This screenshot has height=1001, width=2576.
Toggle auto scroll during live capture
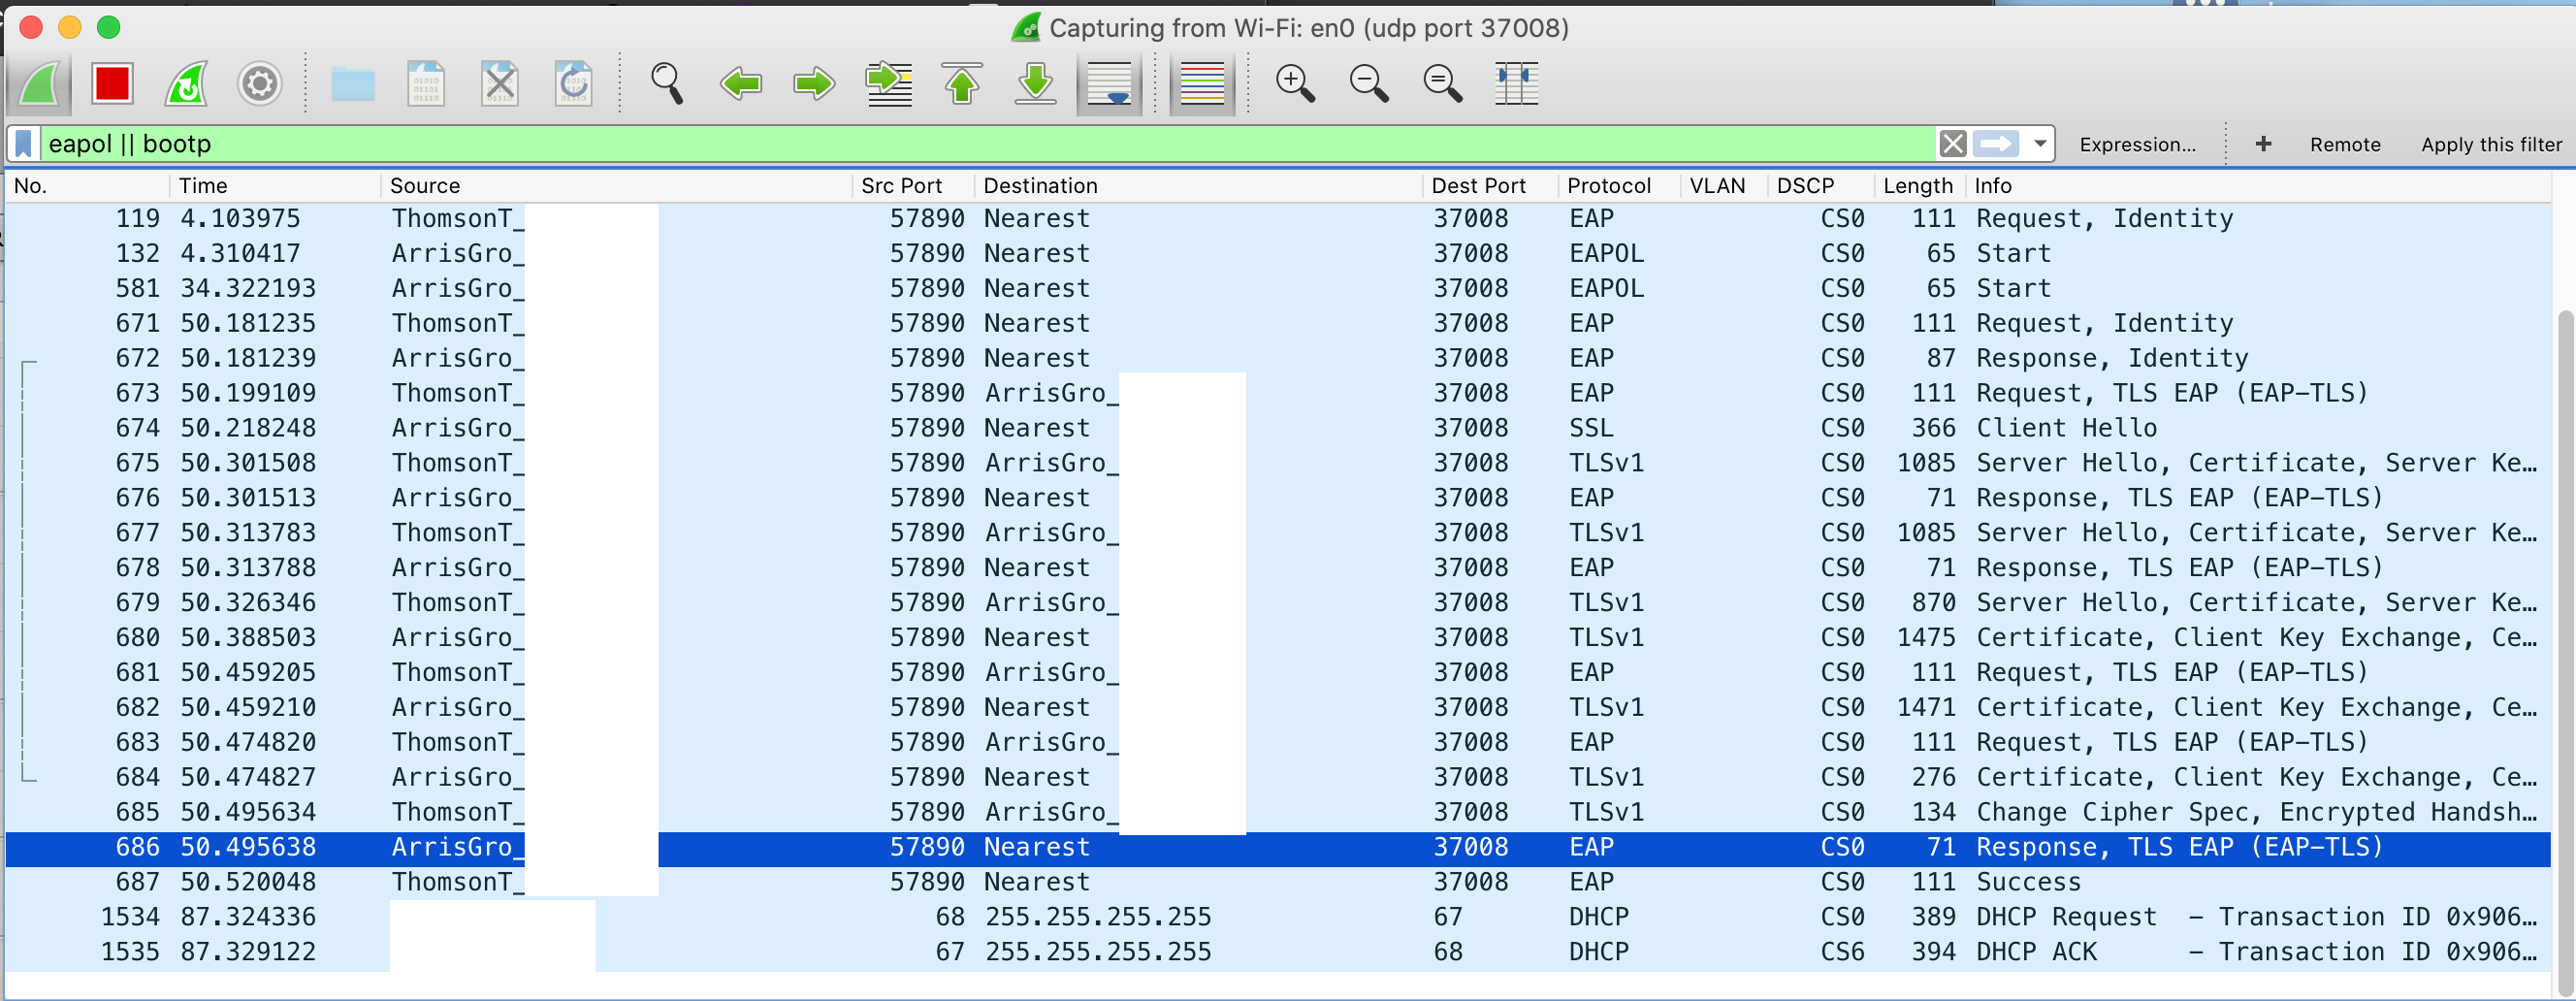1109,84
